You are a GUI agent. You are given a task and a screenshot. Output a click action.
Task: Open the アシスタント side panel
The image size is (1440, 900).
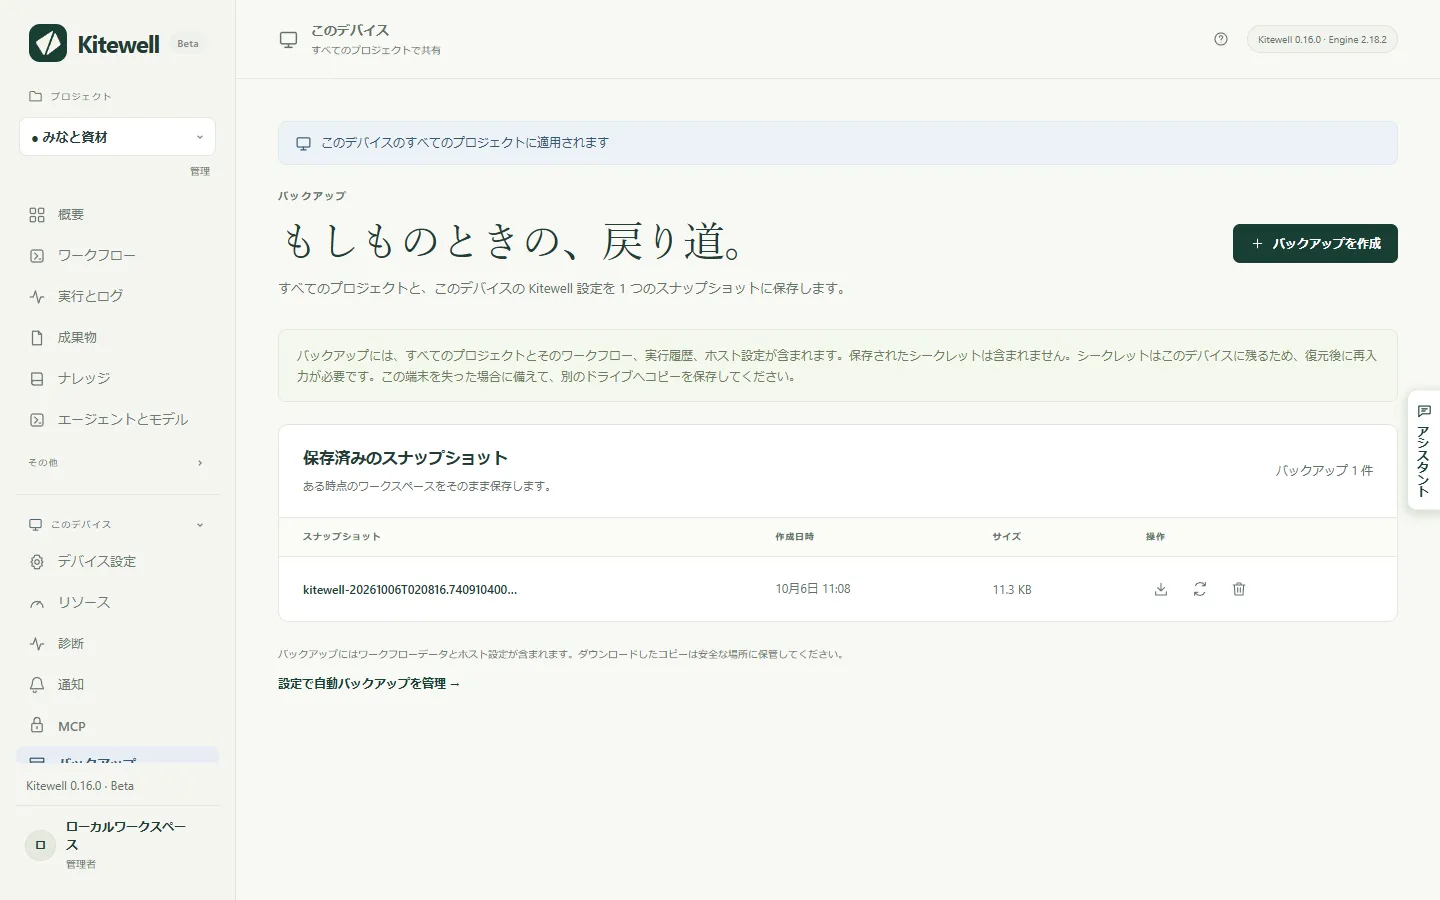(1423, 450)
